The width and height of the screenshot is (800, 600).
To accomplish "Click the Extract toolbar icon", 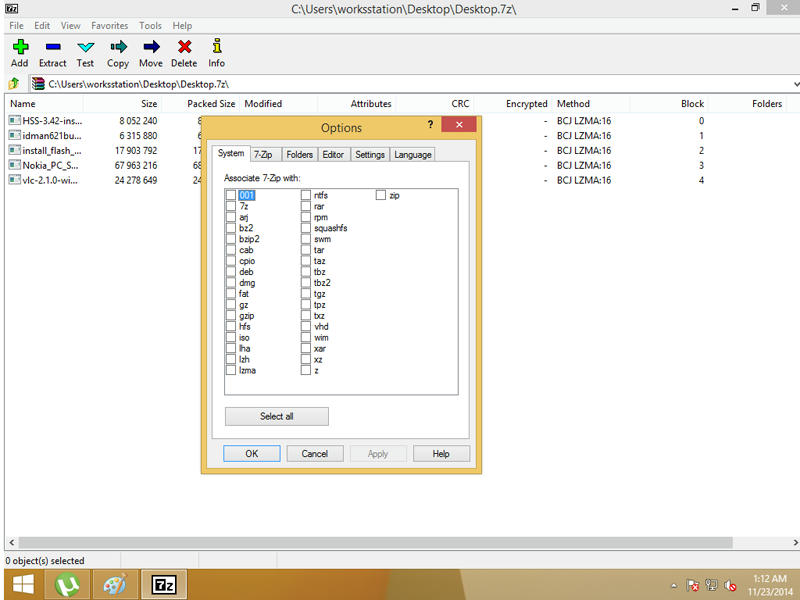I will (x=53, y=47).
